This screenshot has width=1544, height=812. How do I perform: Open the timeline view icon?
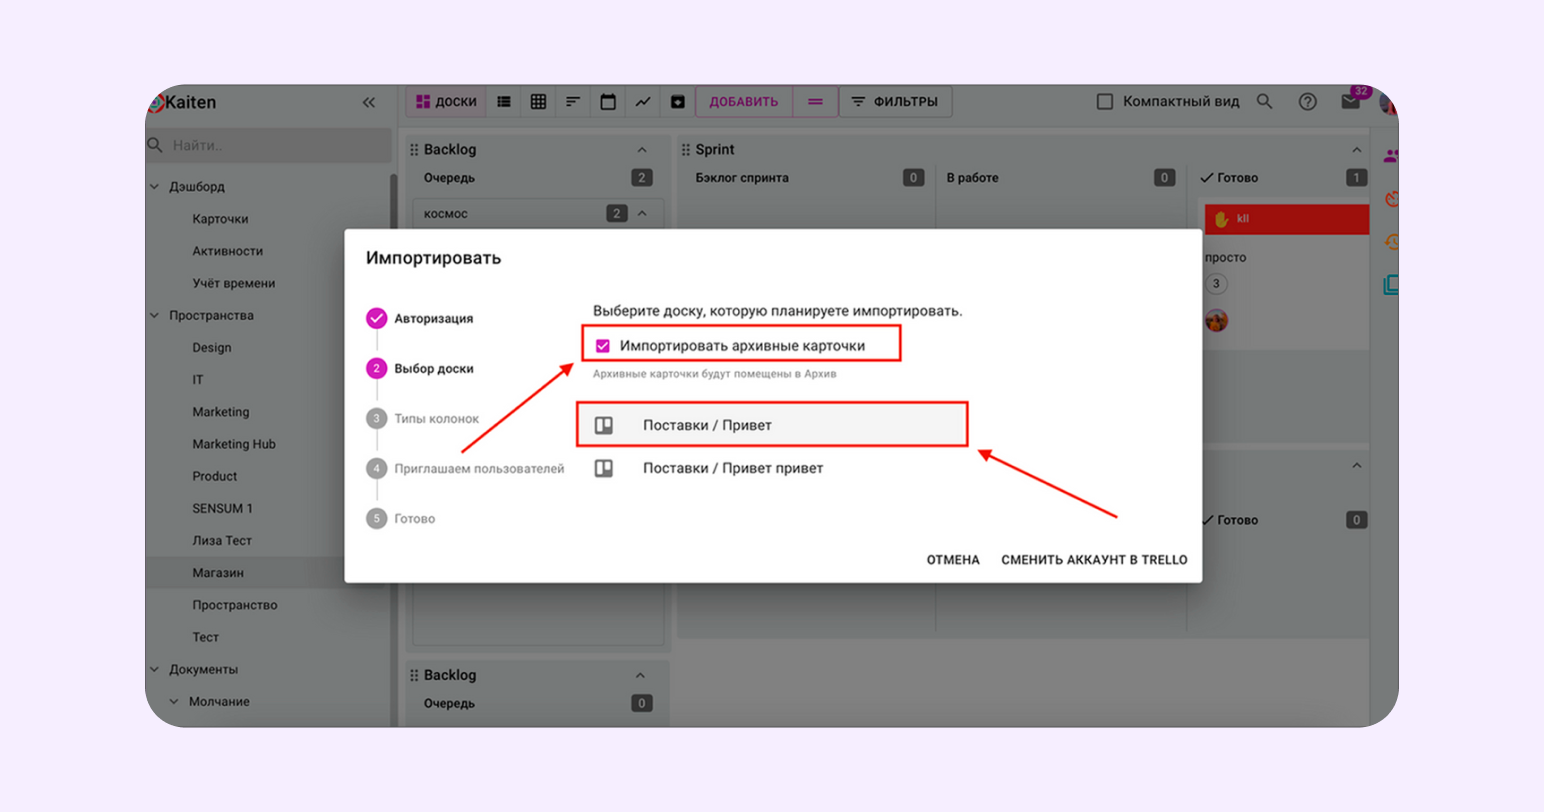point(573,101)
